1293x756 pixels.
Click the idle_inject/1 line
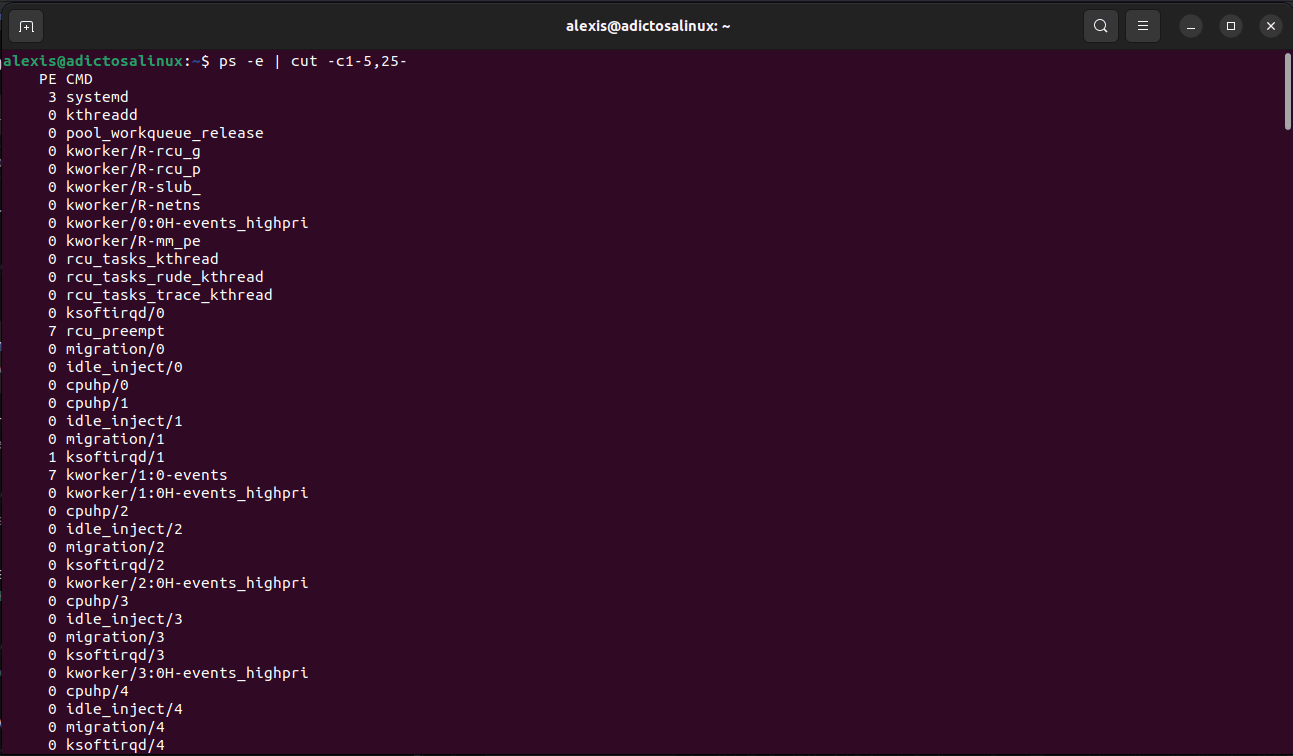[115, 421]
